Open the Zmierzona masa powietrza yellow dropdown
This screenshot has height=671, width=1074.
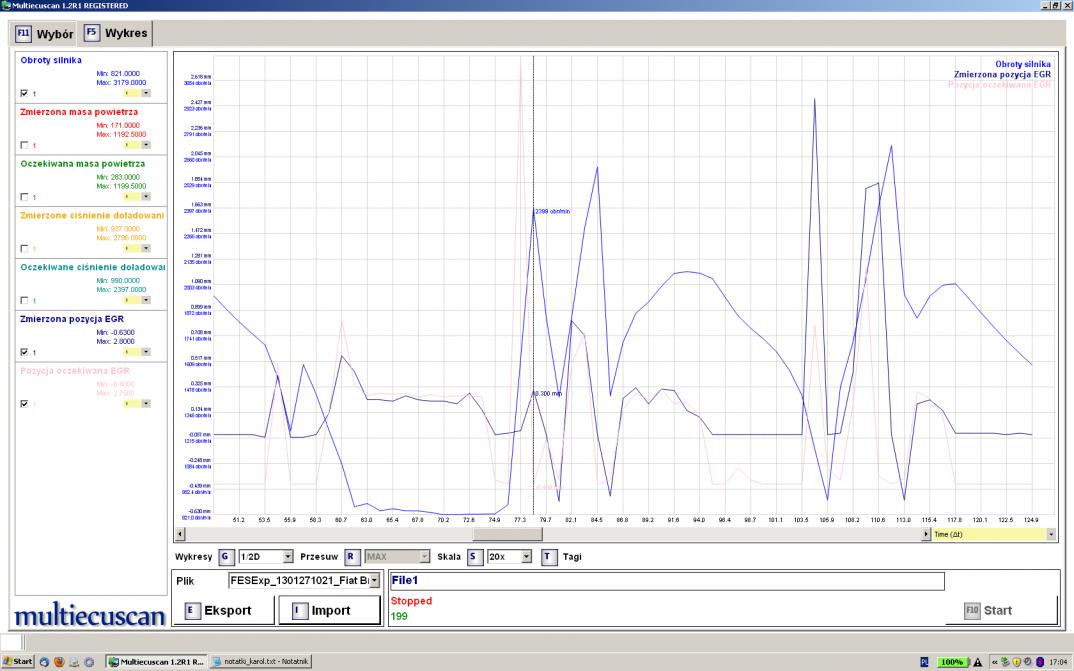137,145
